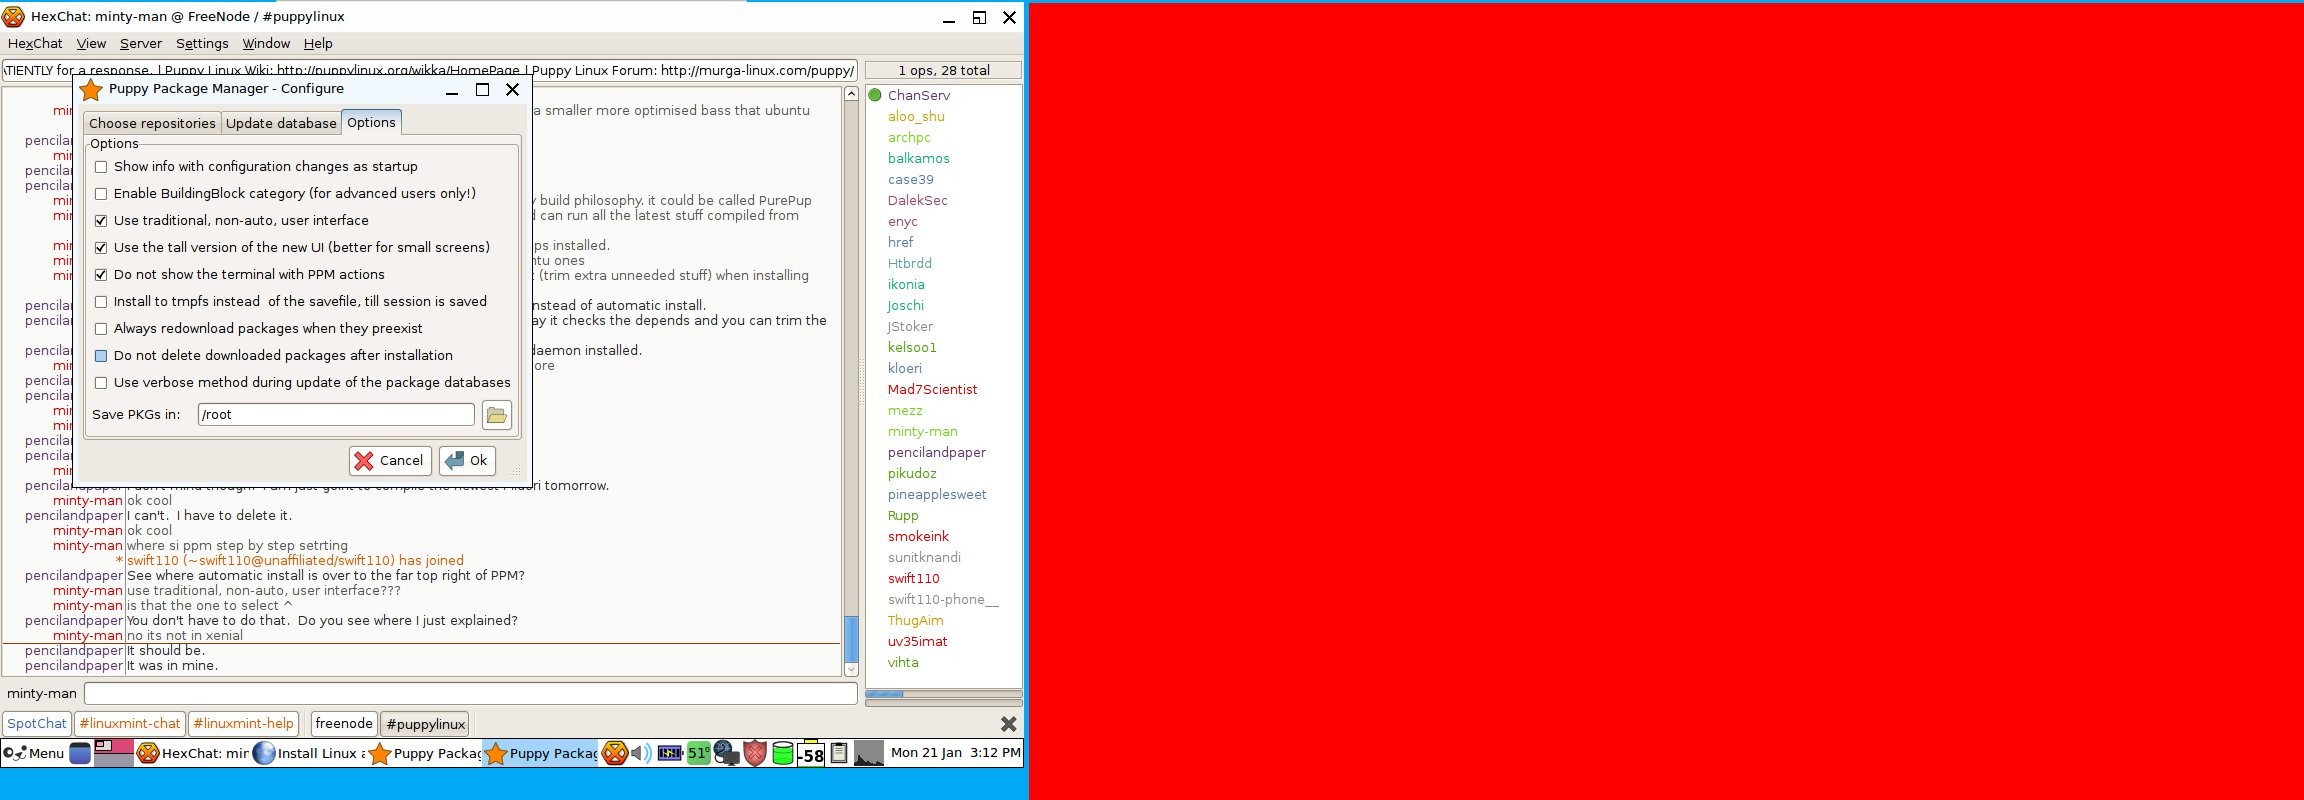Open the Window menu

[266, 43]
